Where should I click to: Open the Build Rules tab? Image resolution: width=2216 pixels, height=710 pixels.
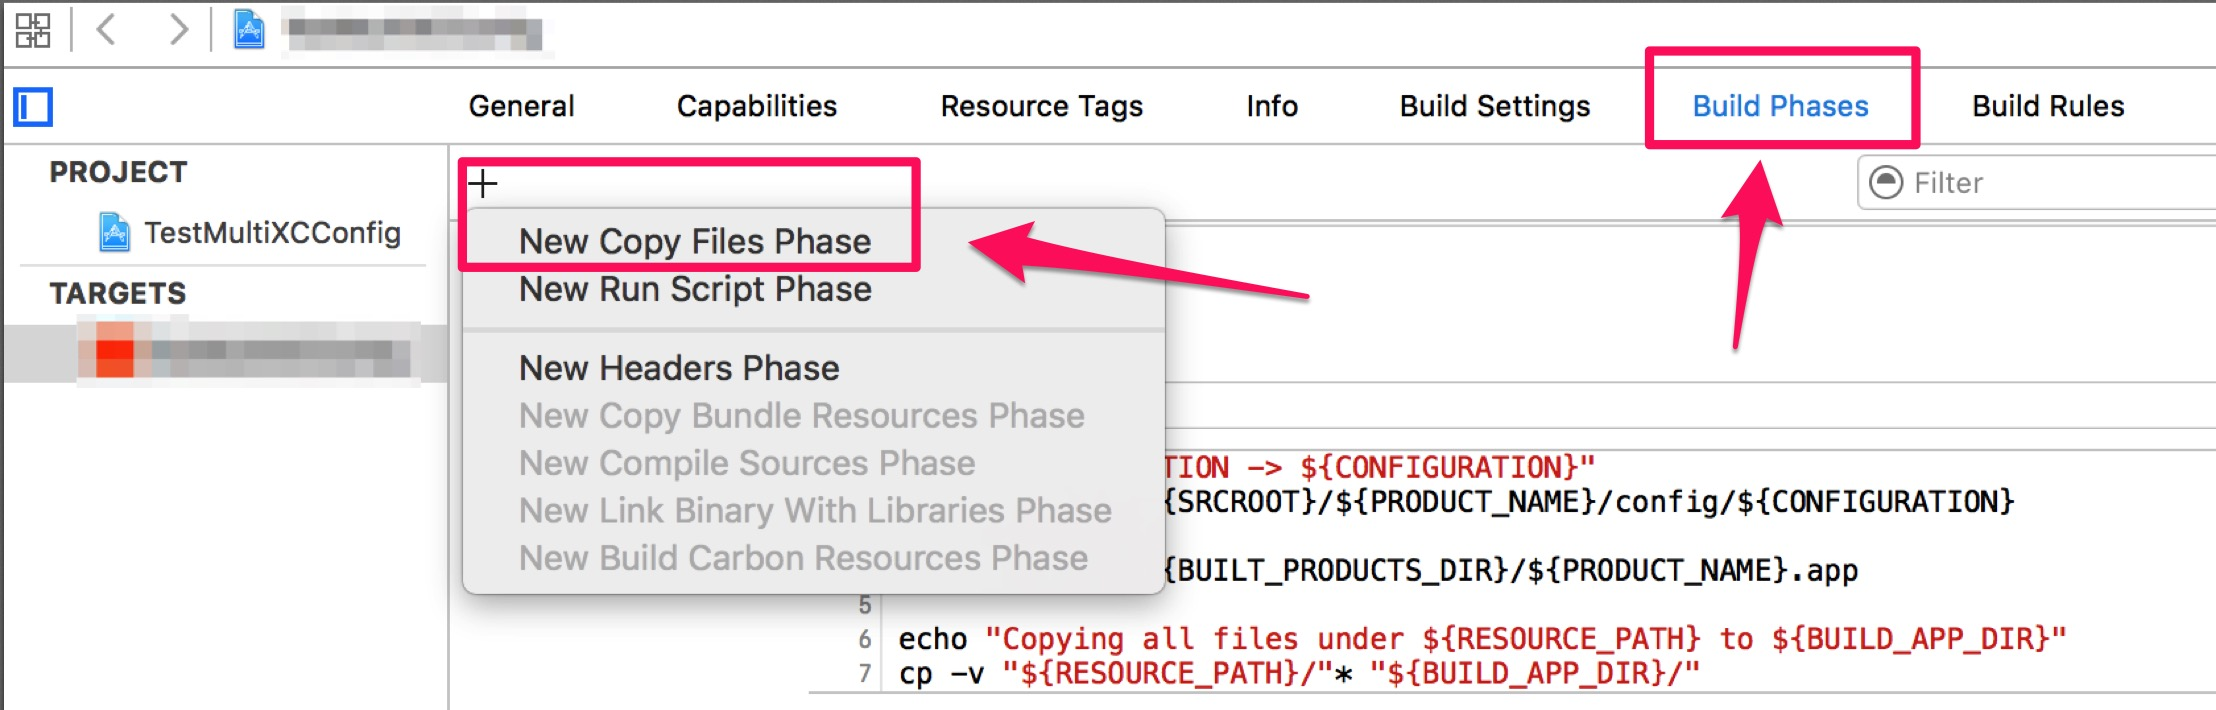(x=2047, y=106)
